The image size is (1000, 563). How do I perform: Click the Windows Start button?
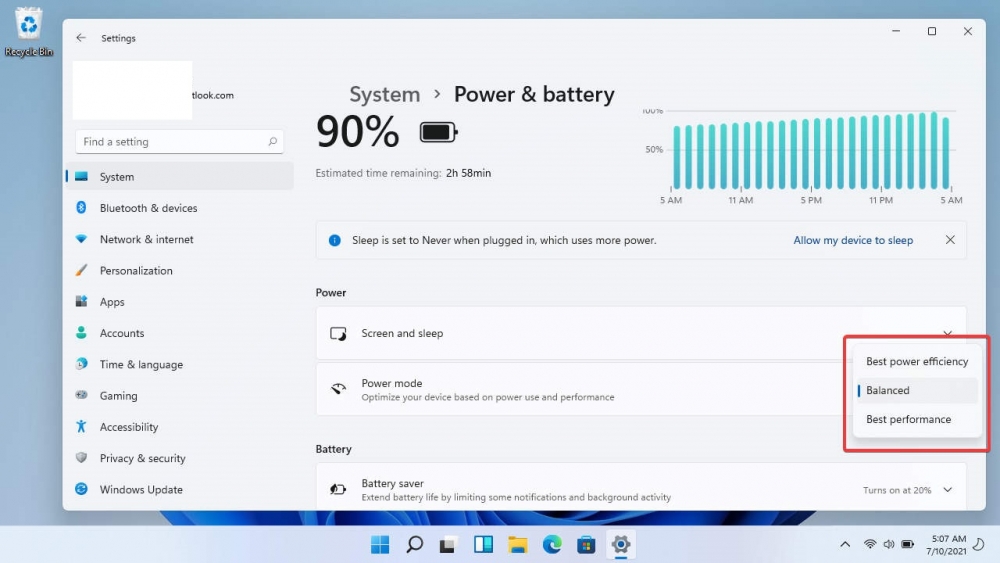(380, 545)
